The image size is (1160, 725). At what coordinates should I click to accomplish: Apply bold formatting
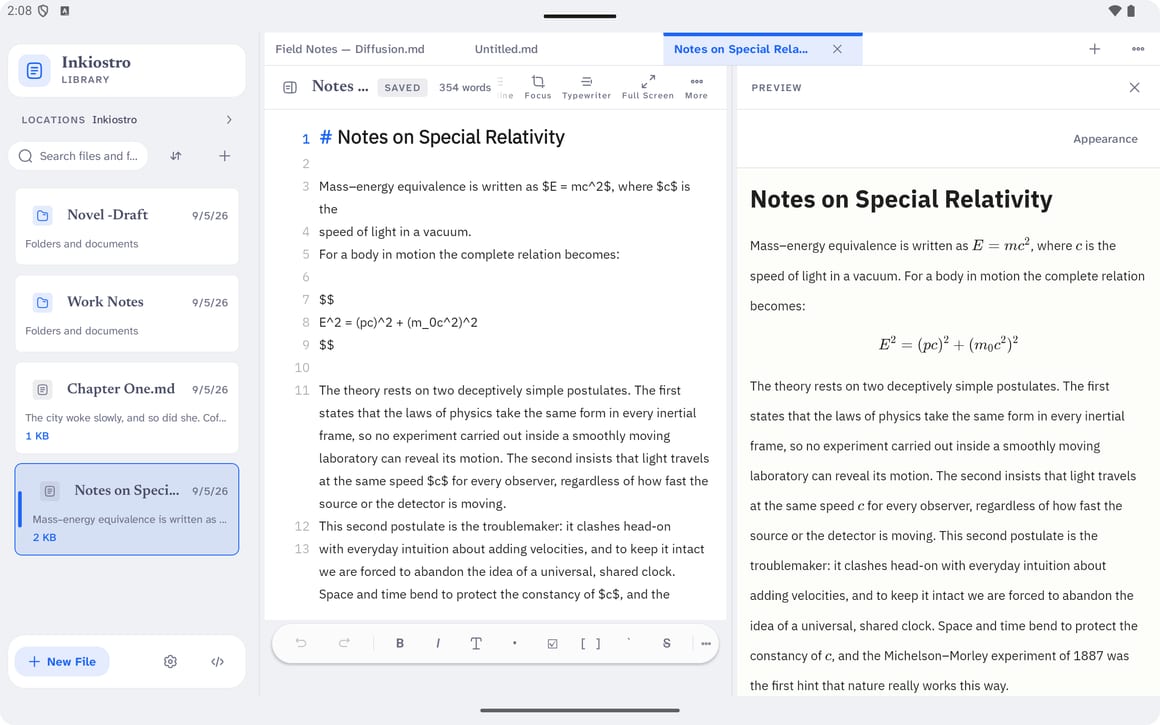pos(399,643)
